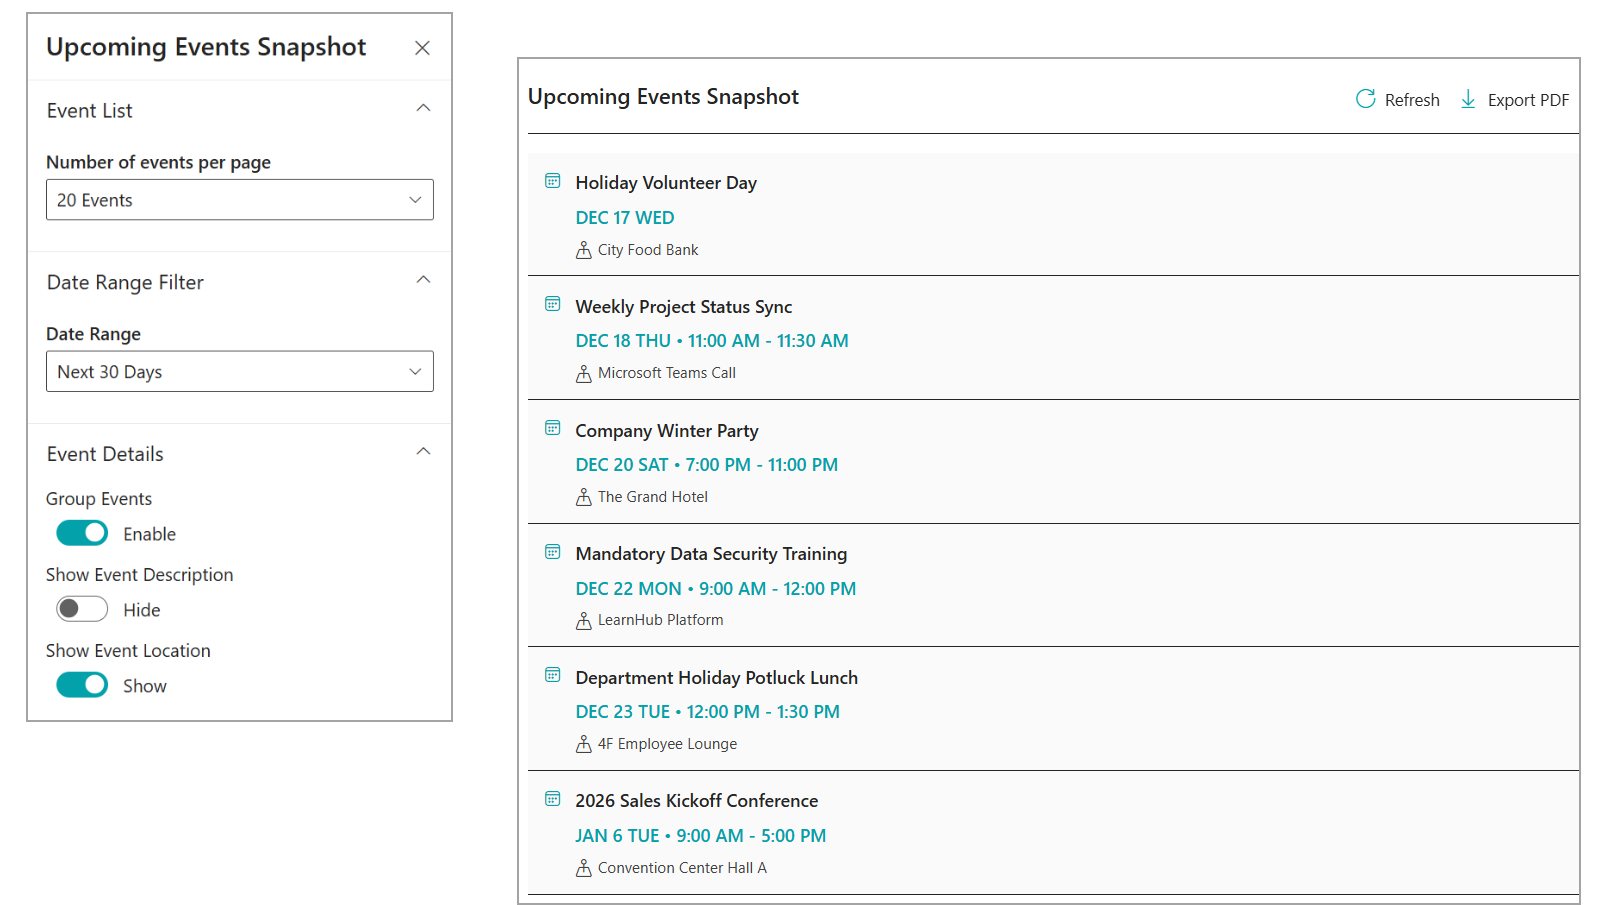Screen dimensions: 1600x905
Task: Click calendar icon beside Holiday Volunteer Day
Action: (x=552, y=181)
